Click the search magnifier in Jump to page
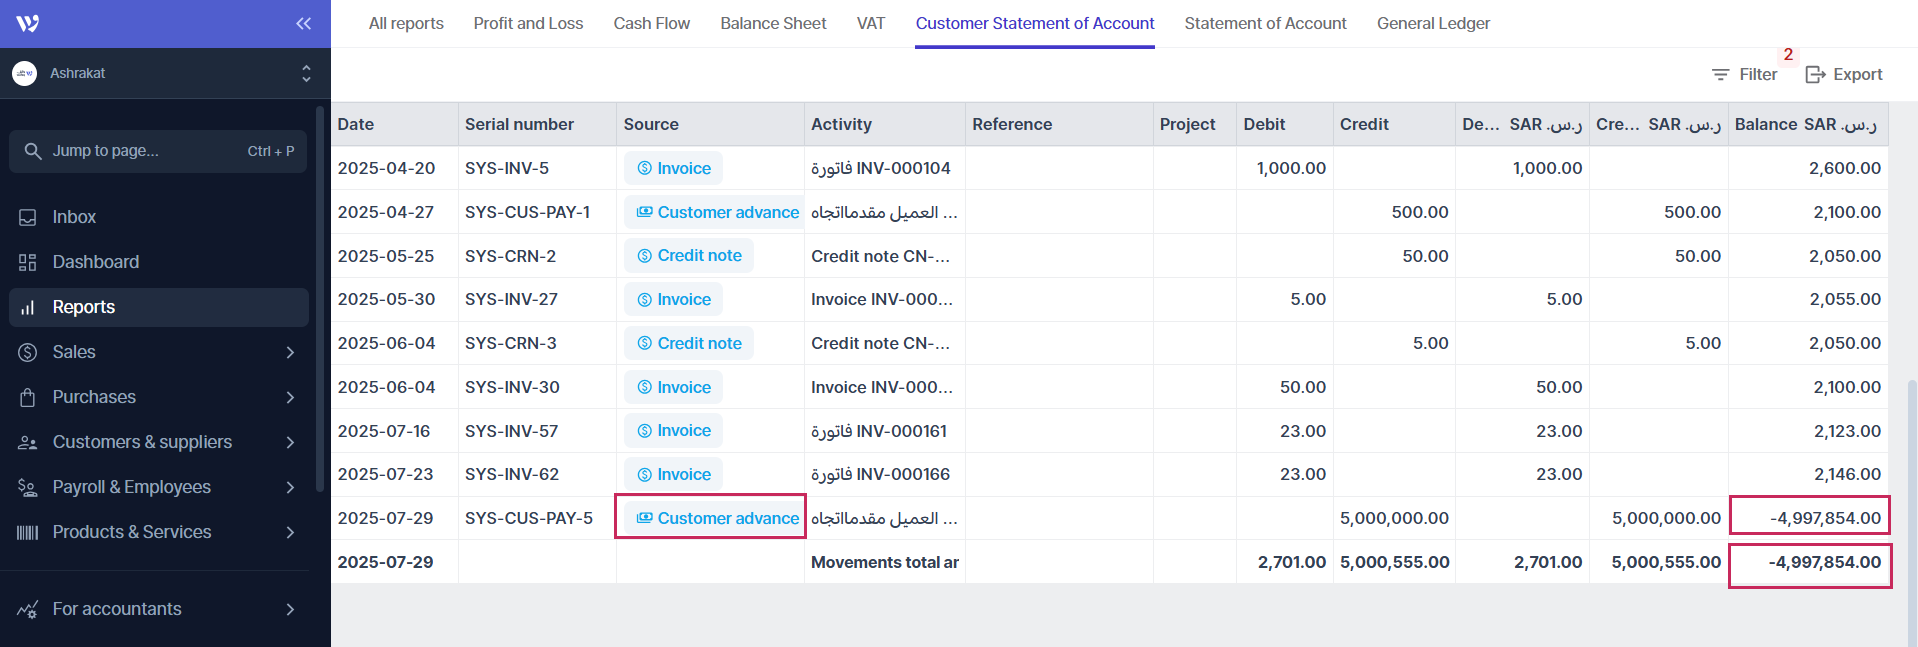1918x647 pixels. click(x=33, y=151)
